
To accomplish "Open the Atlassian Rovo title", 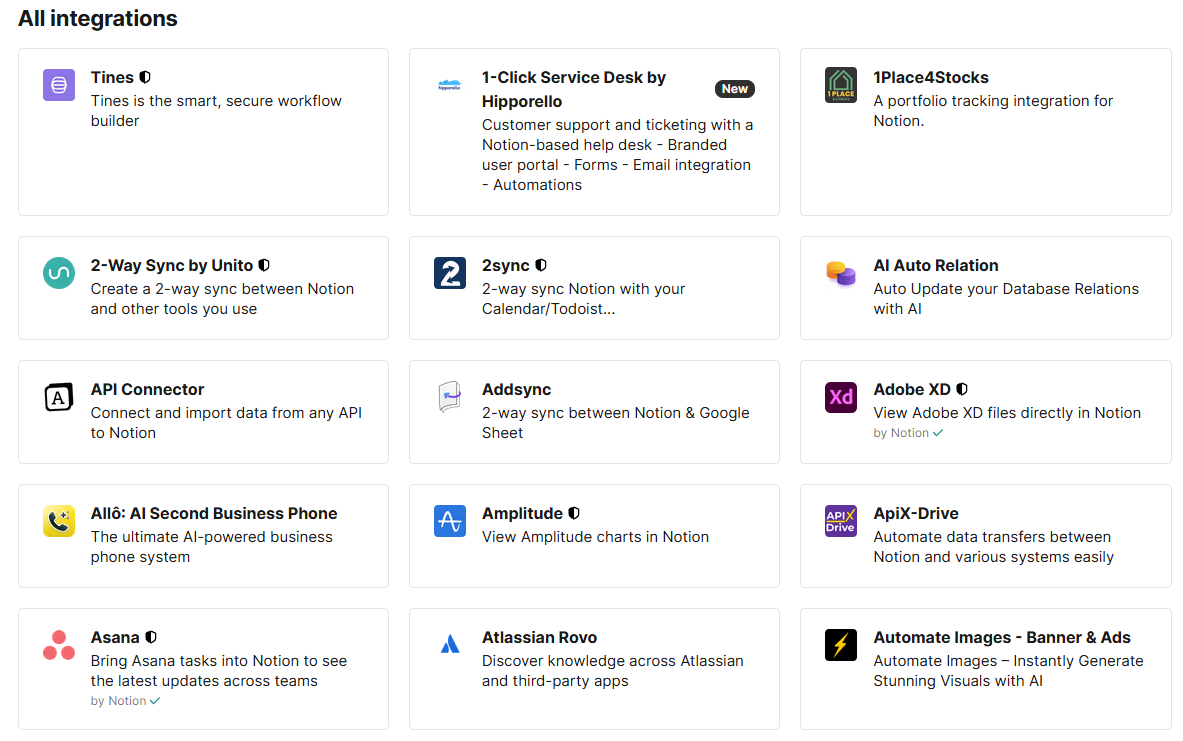I will click(x=539, y=637).
